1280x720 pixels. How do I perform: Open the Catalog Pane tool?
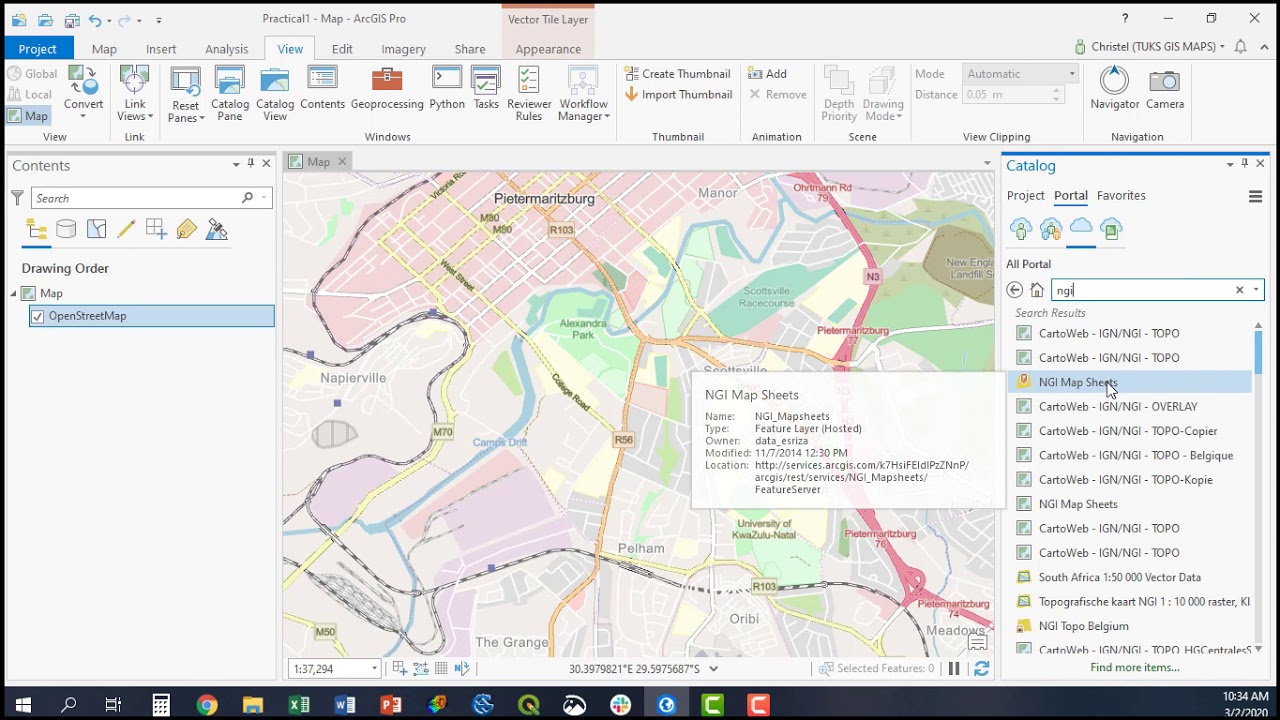(x=230, y=94)
